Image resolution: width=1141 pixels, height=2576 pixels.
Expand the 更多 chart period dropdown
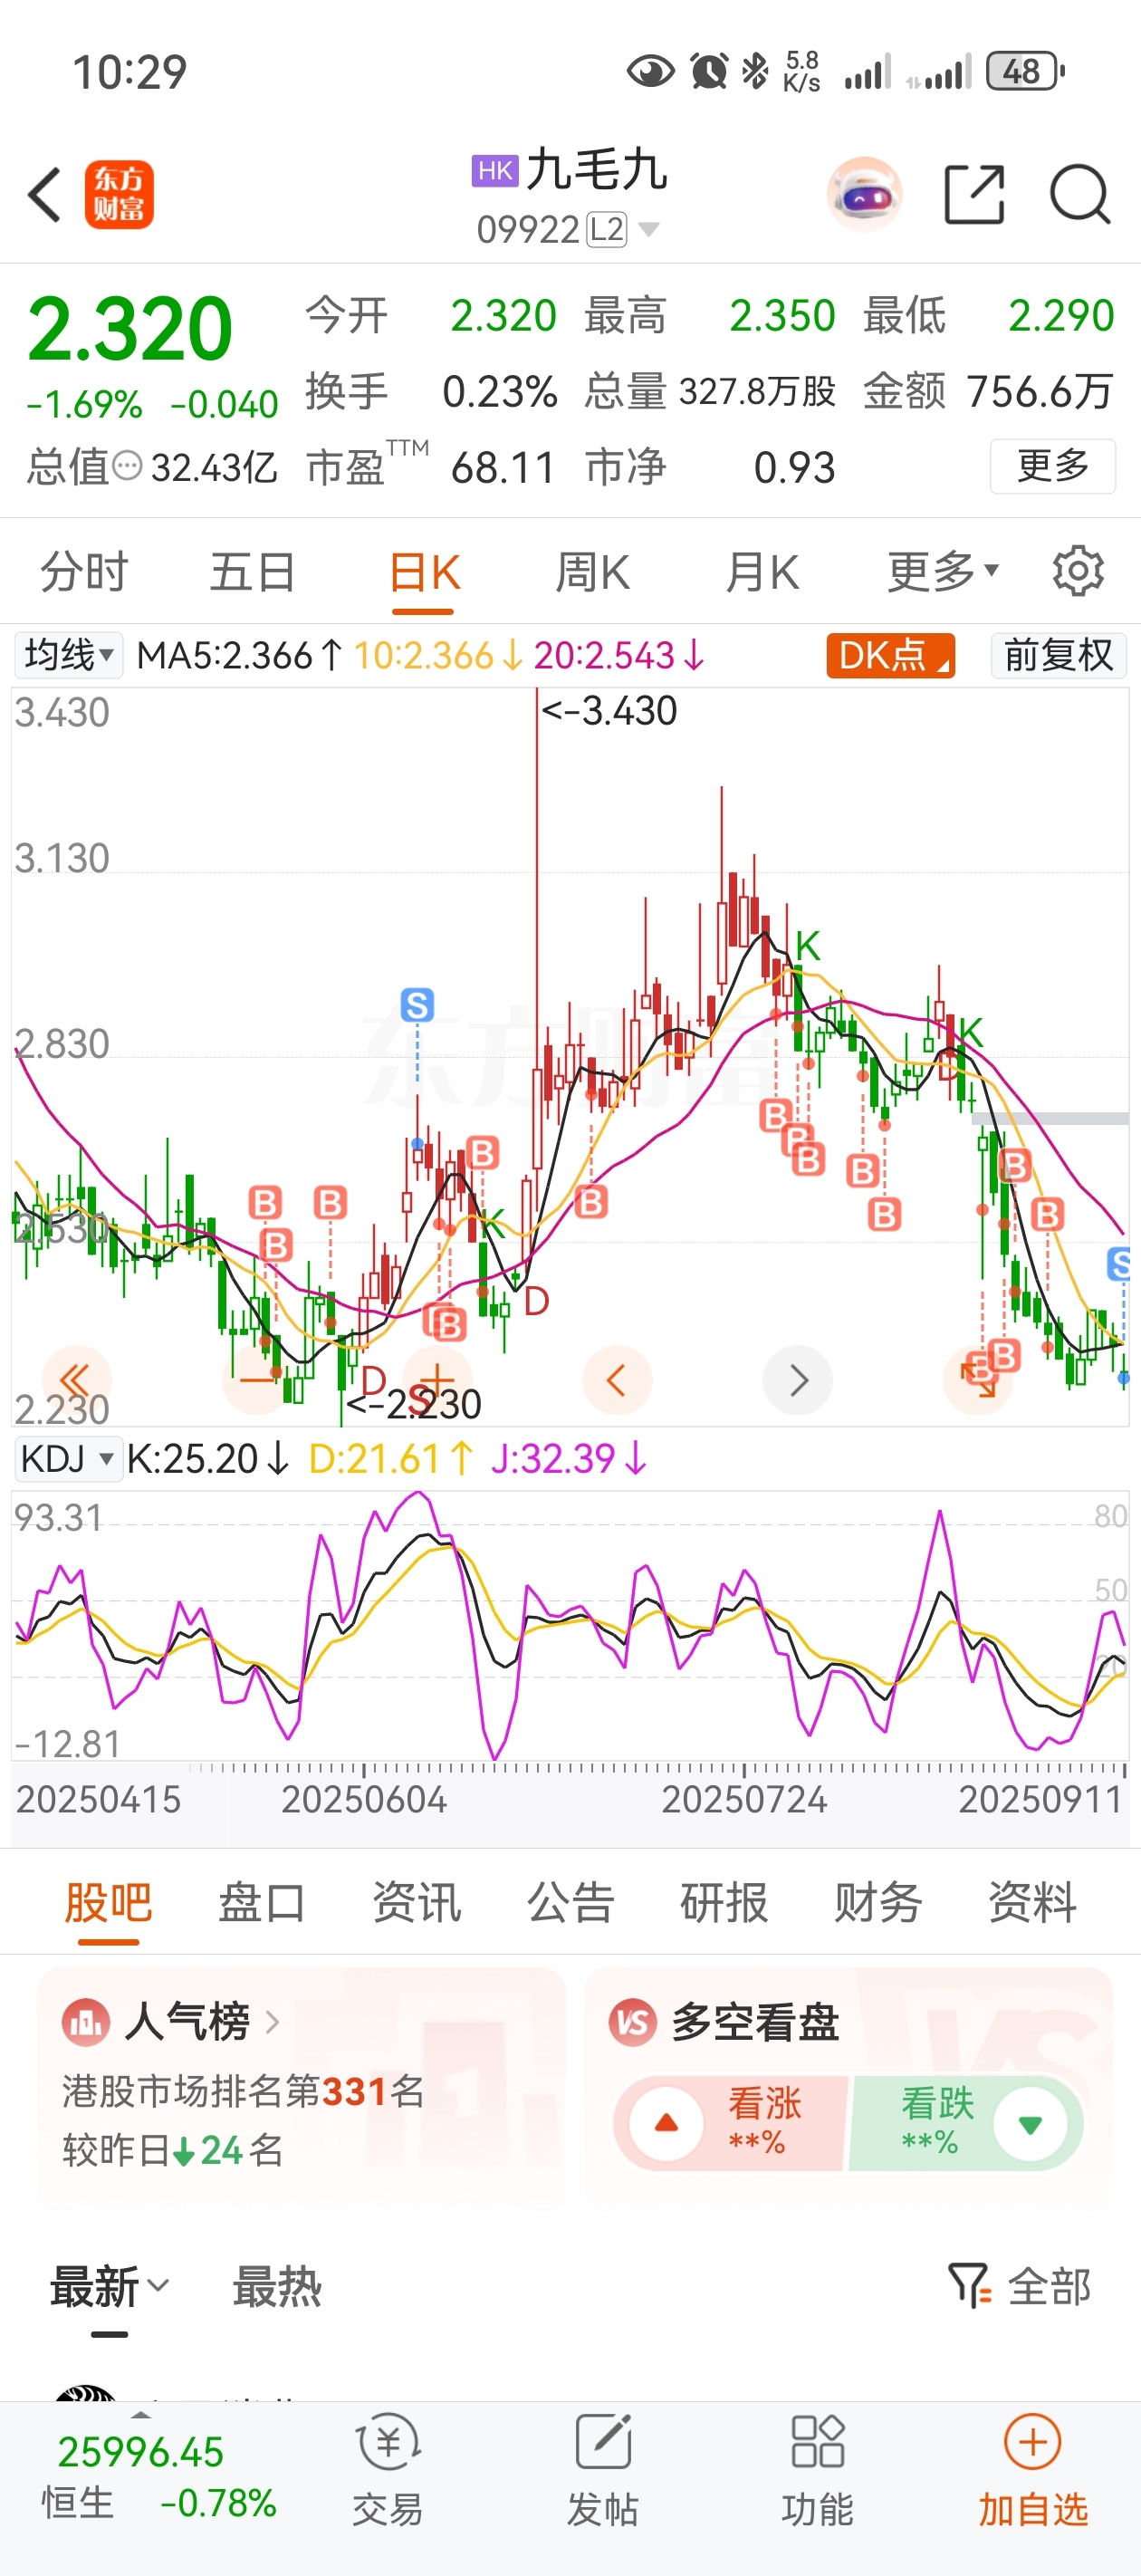(943, 571)
